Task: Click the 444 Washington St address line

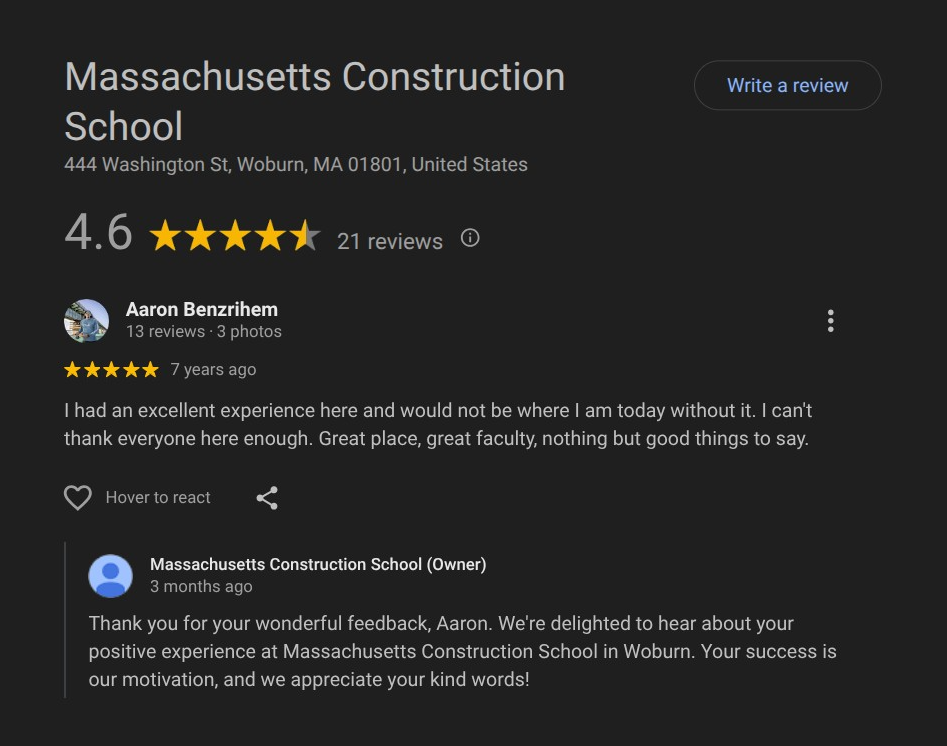Action: tap(296, 165)
